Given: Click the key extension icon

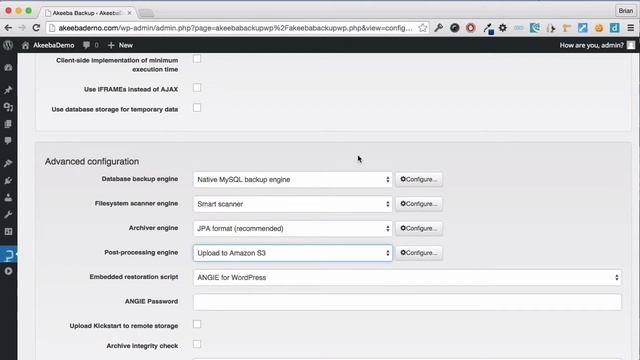Looking at the screenshot, I should (439, 28).
